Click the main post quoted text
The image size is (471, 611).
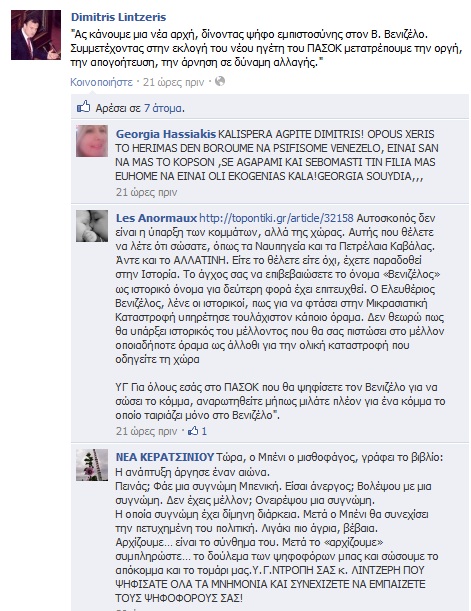(266, 48)
